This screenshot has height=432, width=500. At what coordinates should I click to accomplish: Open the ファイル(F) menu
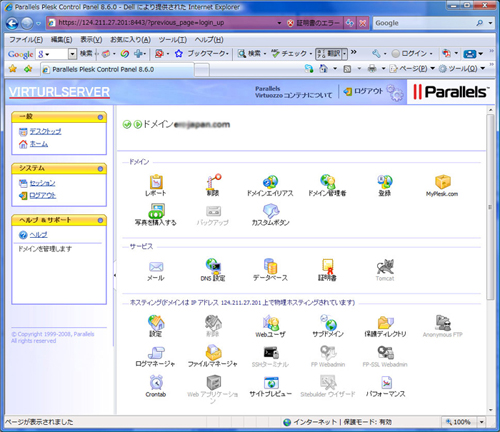click(x=26, y=40)
